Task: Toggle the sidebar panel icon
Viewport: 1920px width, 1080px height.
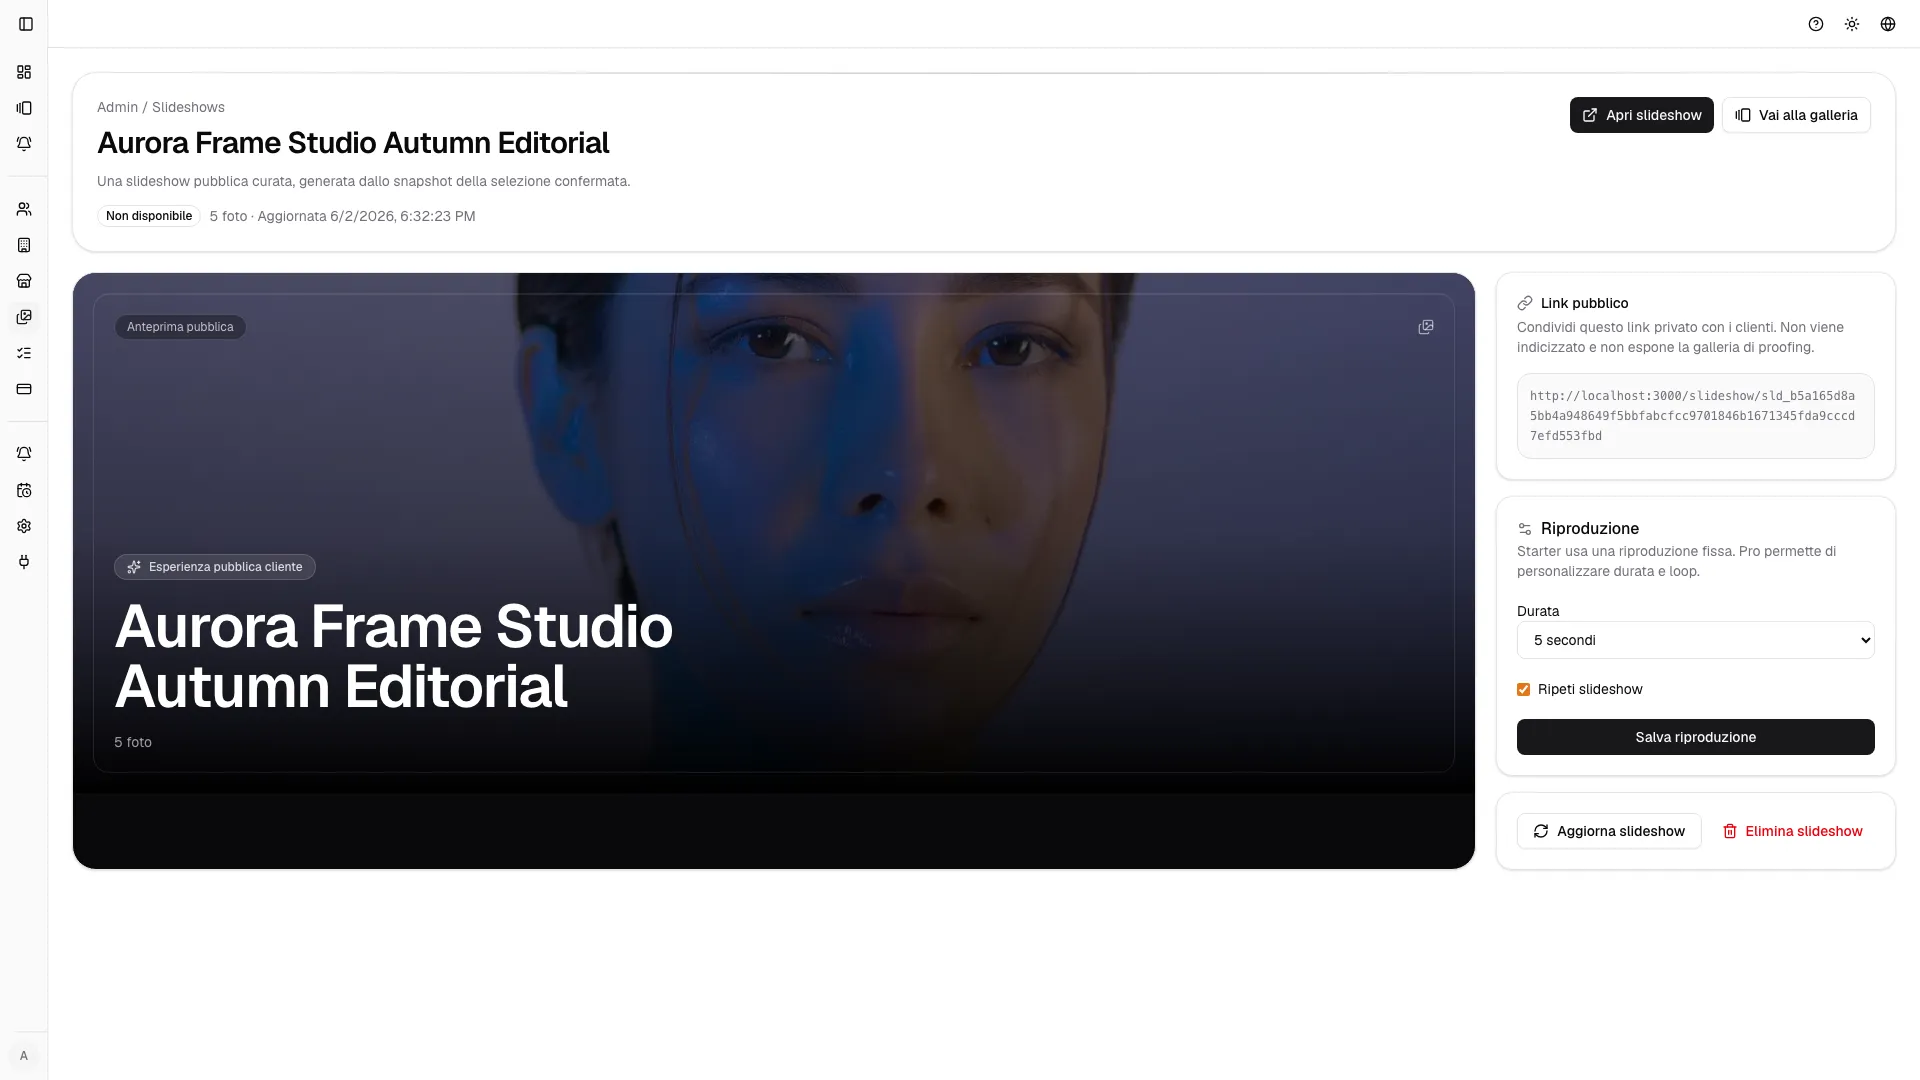Action: (x=26, y=24)
